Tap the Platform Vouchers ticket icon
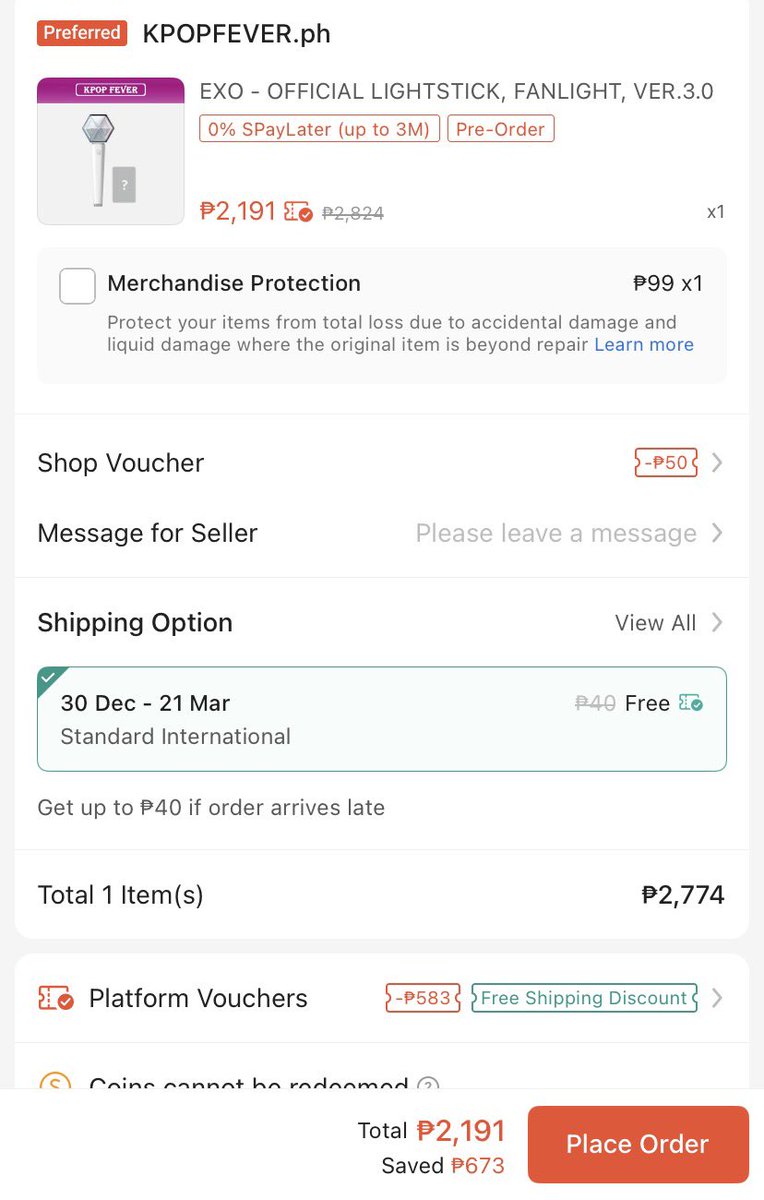This screenshot has height=1200, width=764. point(55,998)
